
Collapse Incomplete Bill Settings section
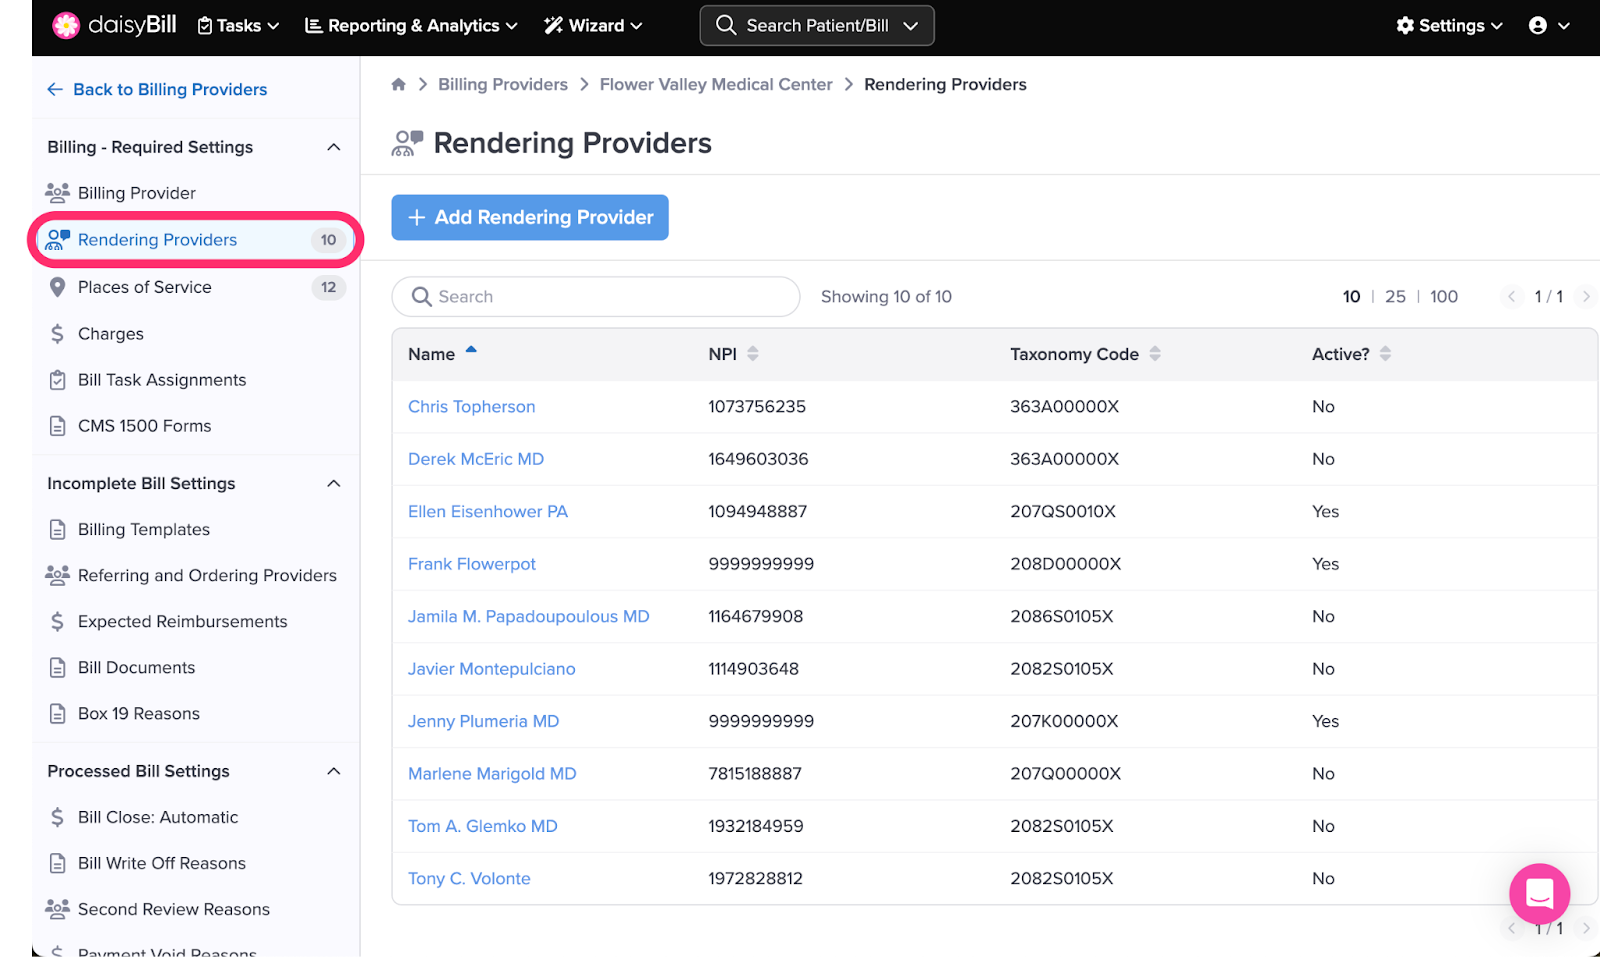(x=334, y=484)
